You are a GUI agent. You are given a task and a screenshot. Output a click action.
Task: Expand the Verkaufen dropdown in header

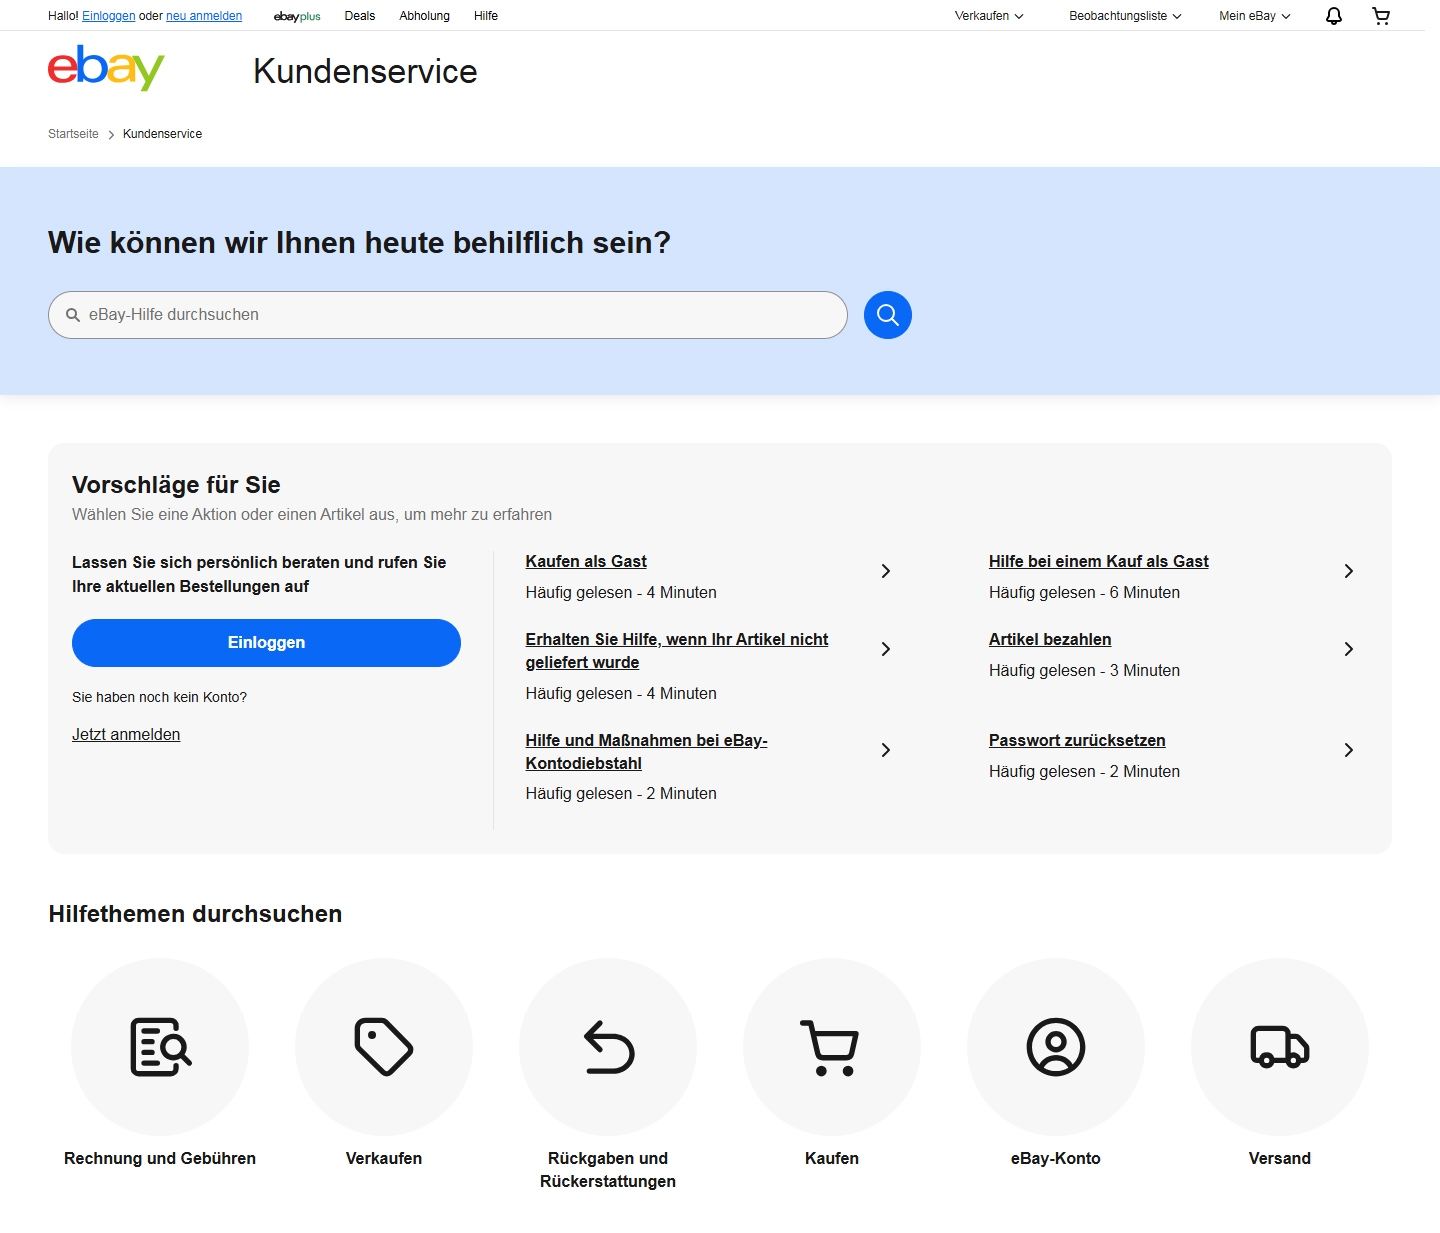989,16
